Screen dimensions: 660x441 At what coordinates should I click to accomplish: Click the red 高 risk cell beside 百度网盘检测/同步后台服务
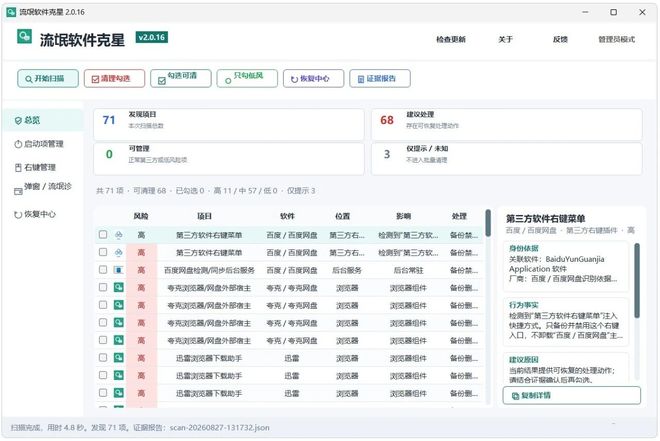point(141,270)
